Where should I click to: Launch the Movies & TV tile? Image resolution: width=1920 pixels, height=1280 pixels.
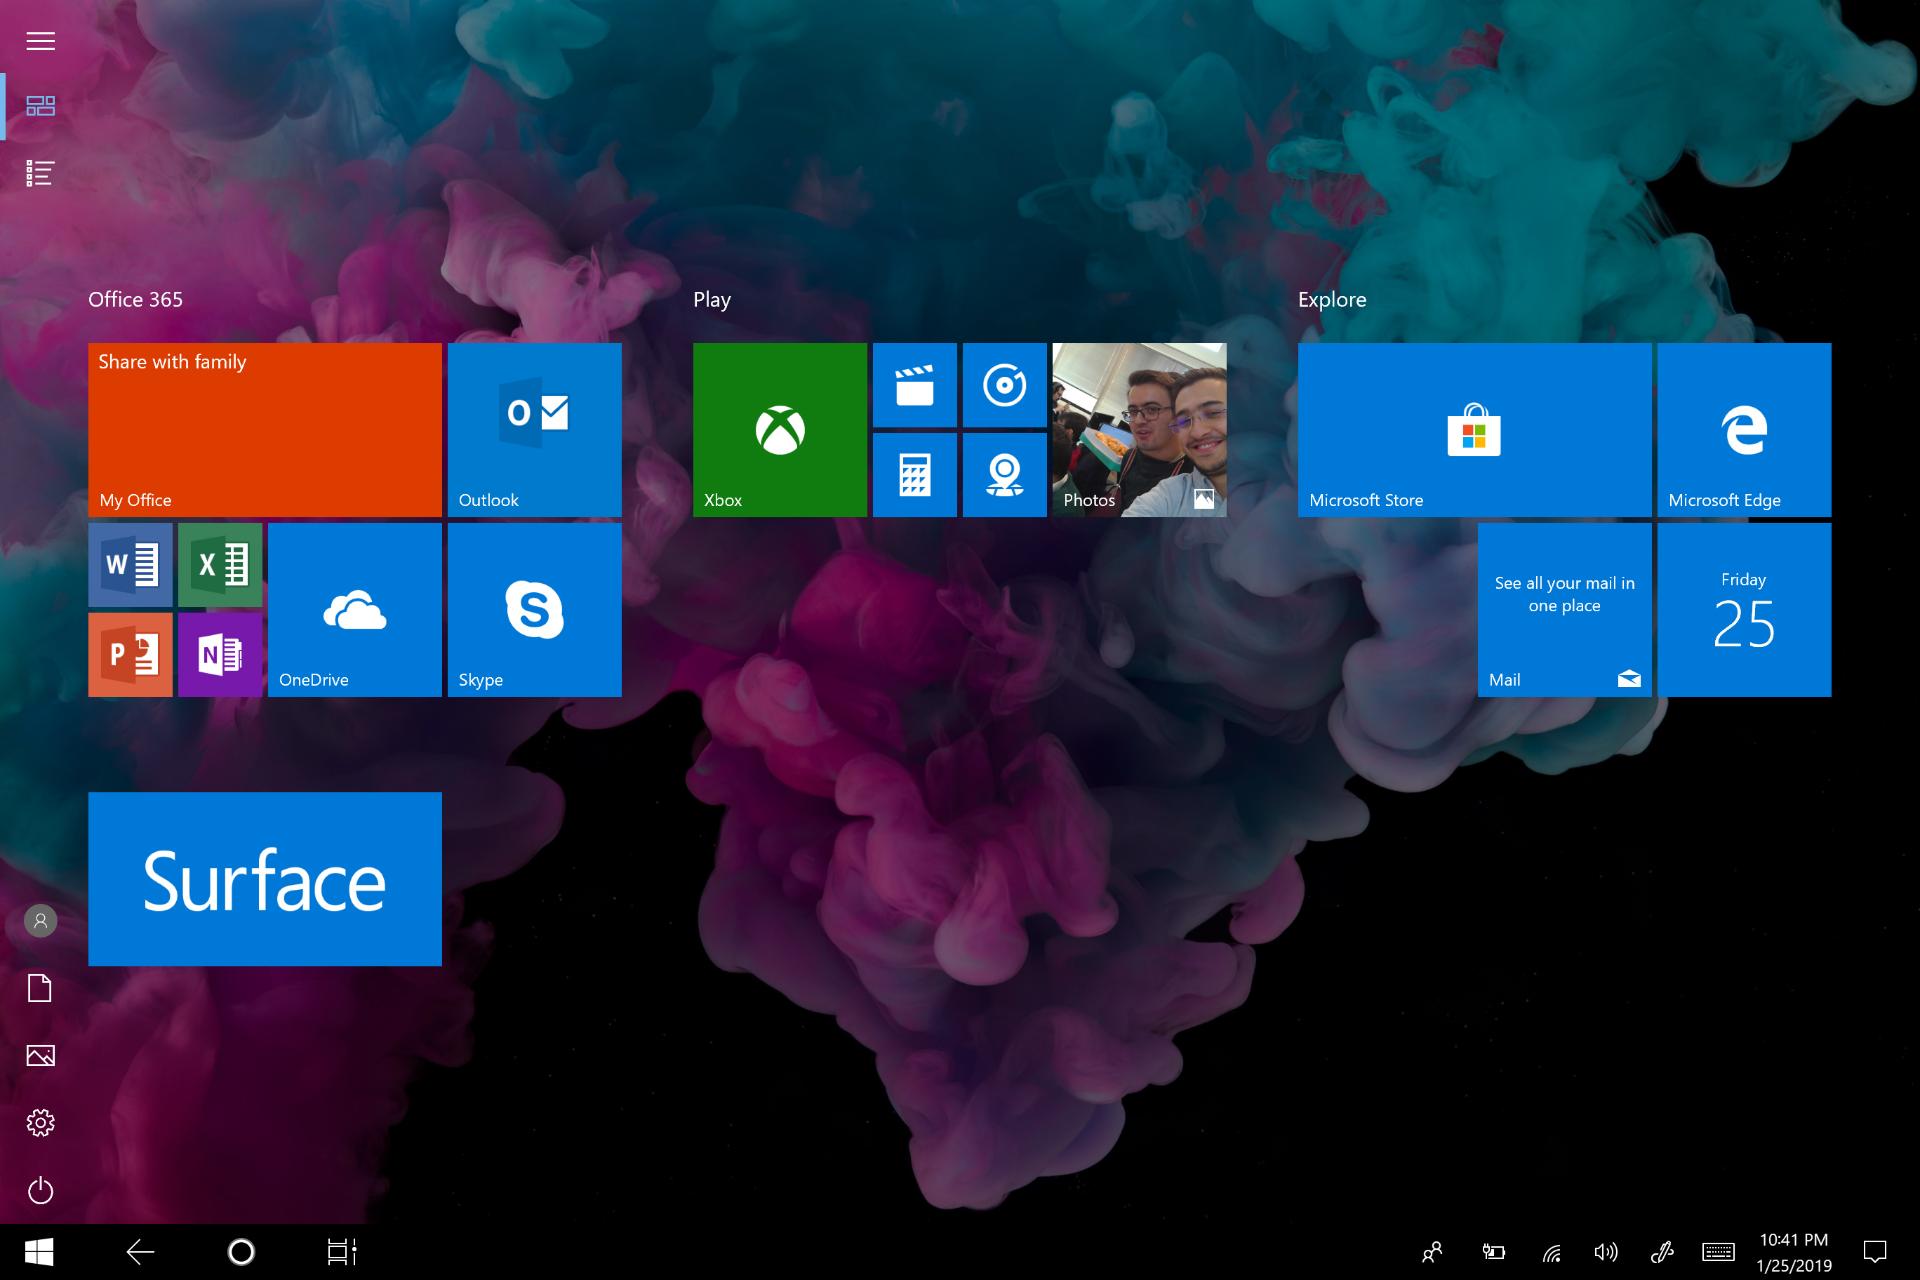(x=915, y=385)
